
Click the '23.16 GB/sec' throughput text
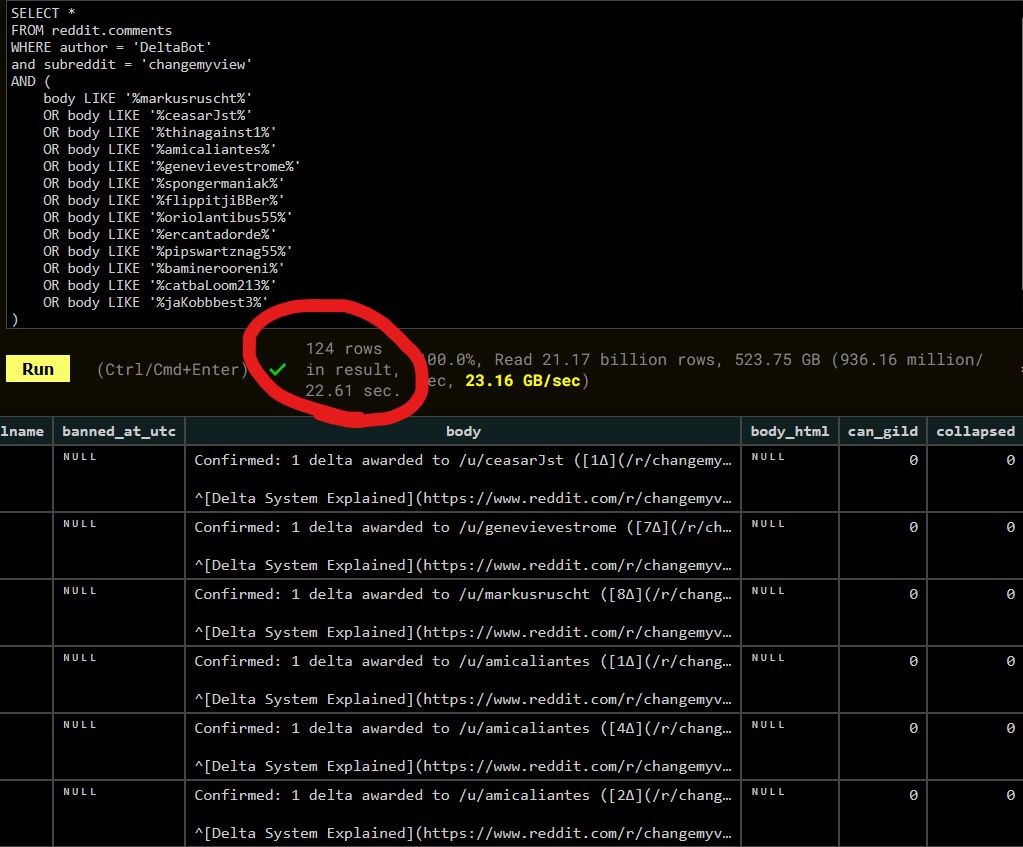pyautogui.click(x=520, y=381)
